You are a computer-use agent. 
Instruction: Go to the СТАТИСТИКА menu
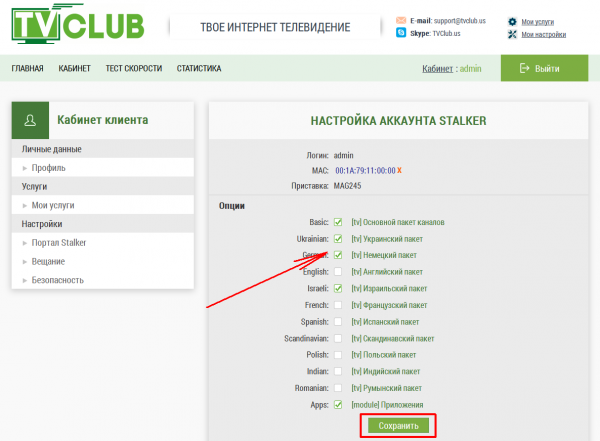[199, 69]
